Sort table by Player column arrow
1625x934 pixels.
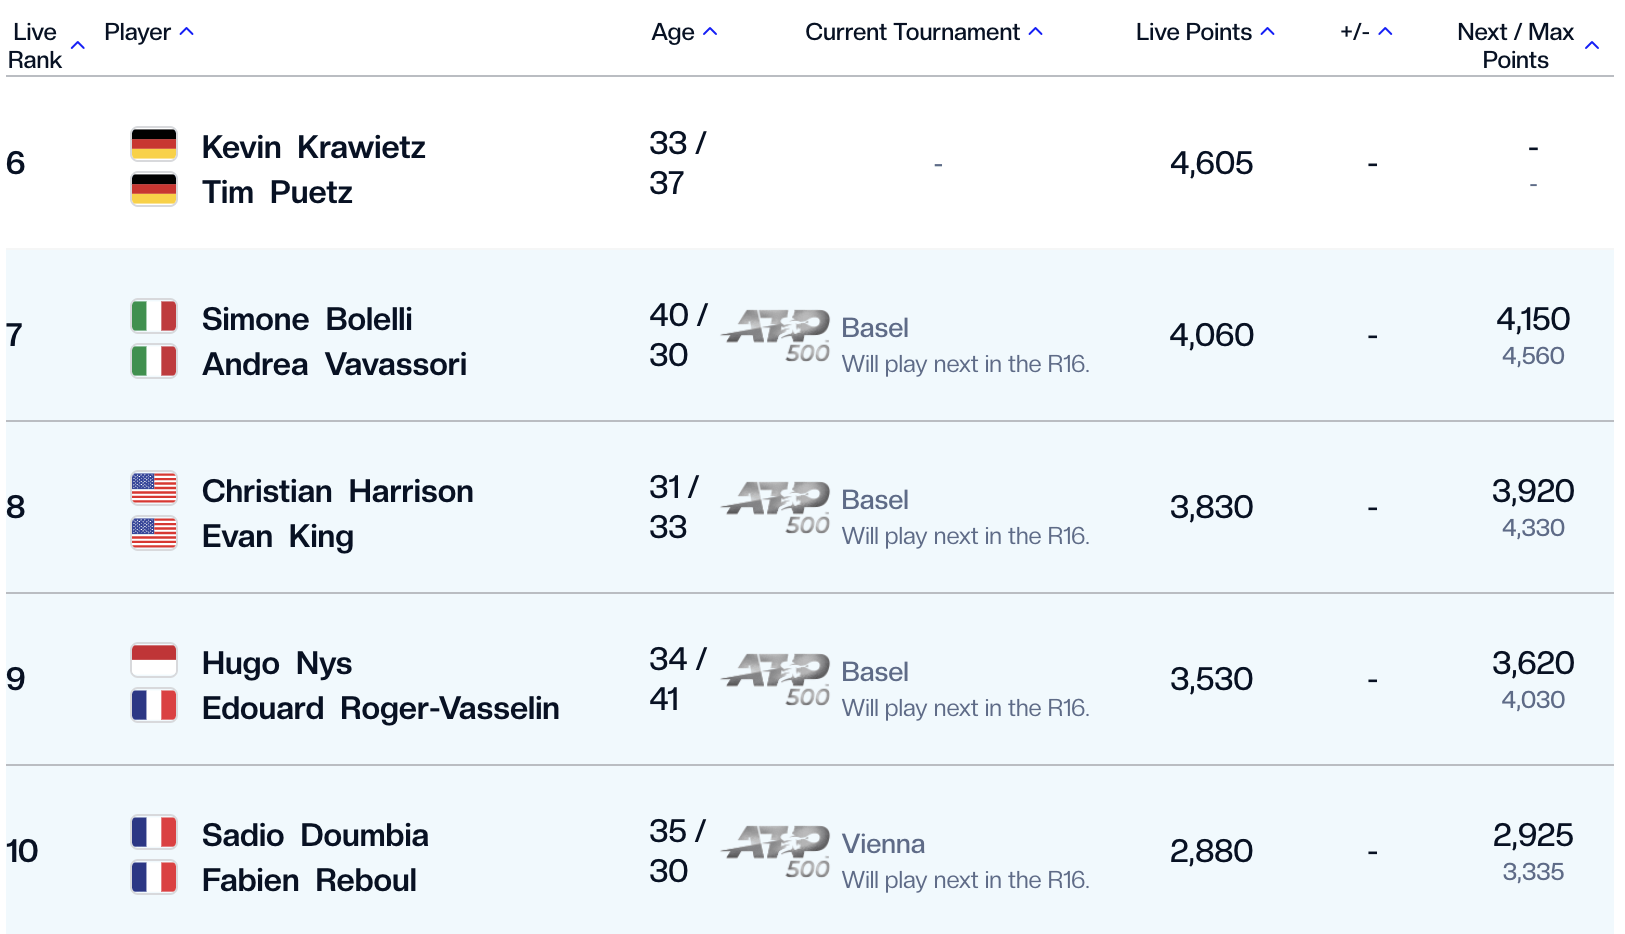[186, 32]
